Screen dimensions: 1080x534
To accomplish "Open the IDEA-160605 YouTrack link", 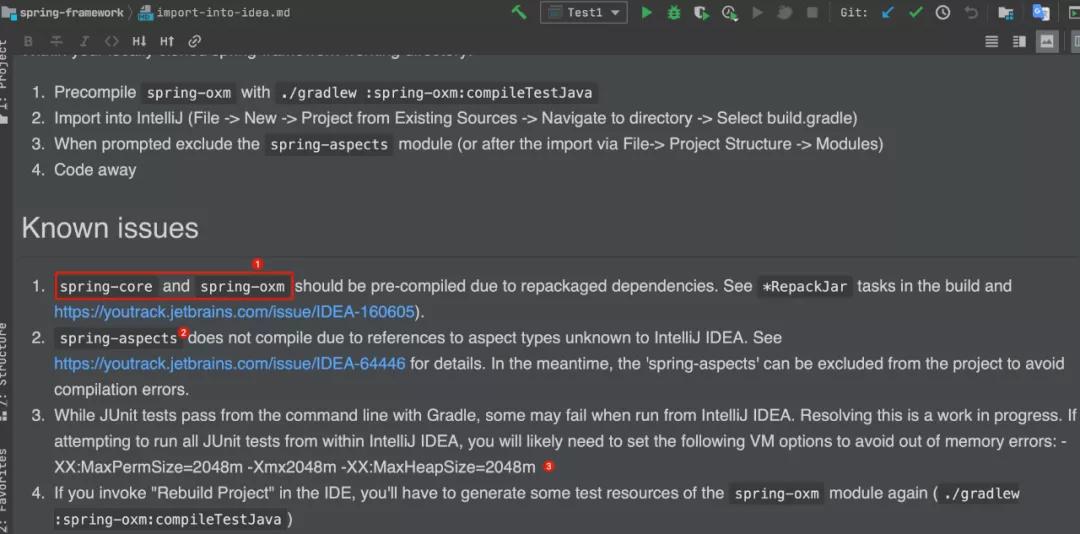I will click(235, 311).
